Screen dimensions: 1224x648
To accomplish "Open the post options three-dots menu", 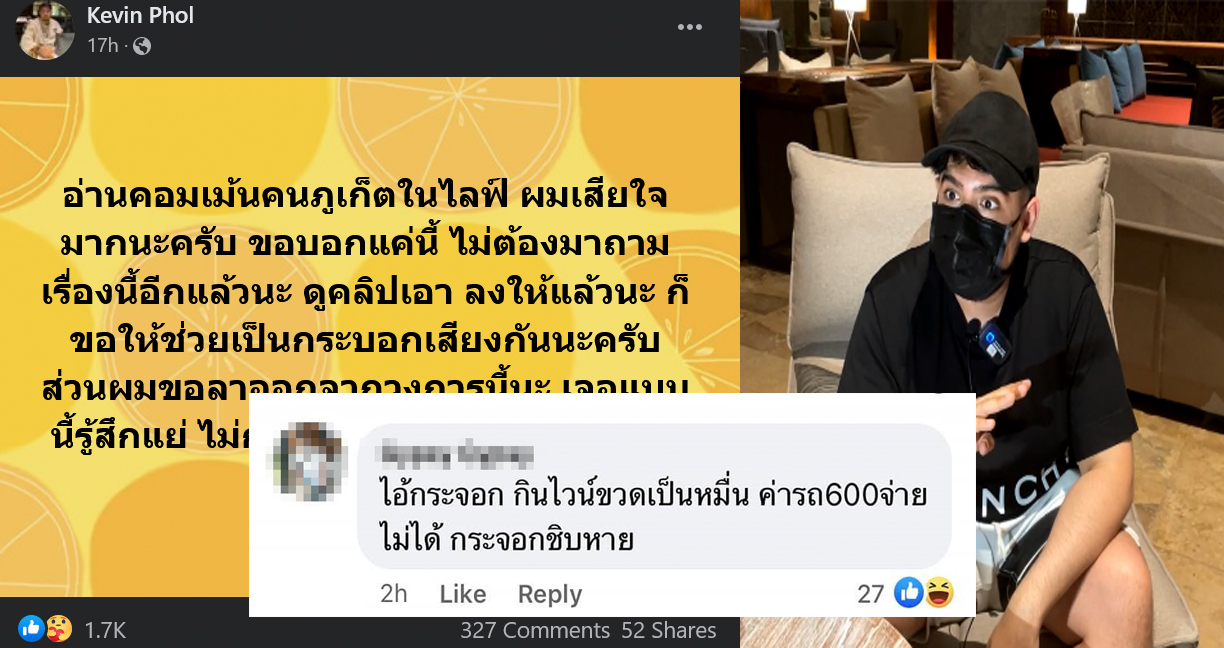I will [690, 27].
